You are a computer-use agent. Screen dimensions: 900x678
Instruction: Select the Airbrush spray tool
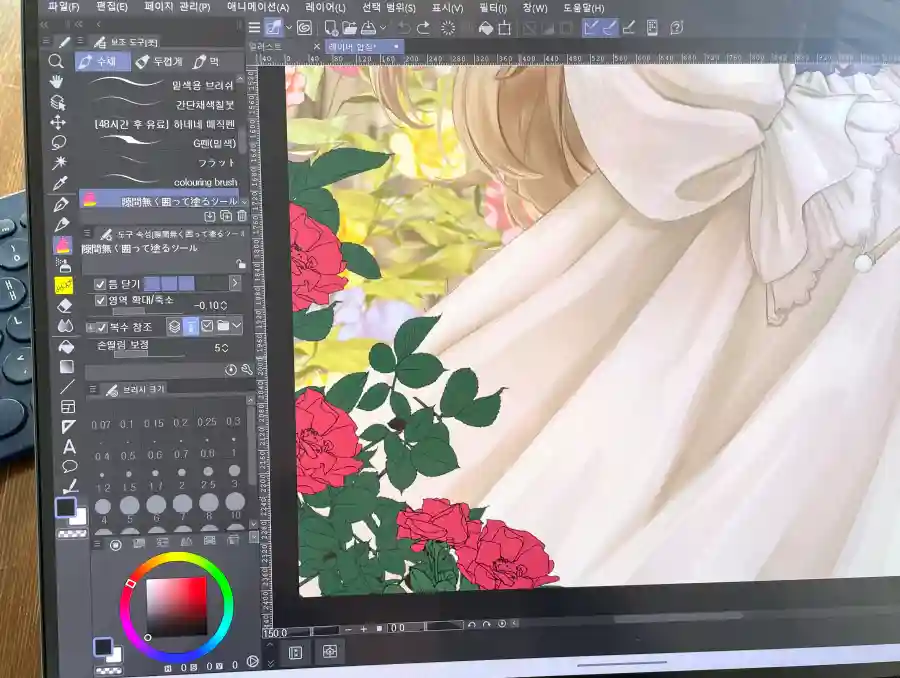pyautogui.click(x=63, y=265)
